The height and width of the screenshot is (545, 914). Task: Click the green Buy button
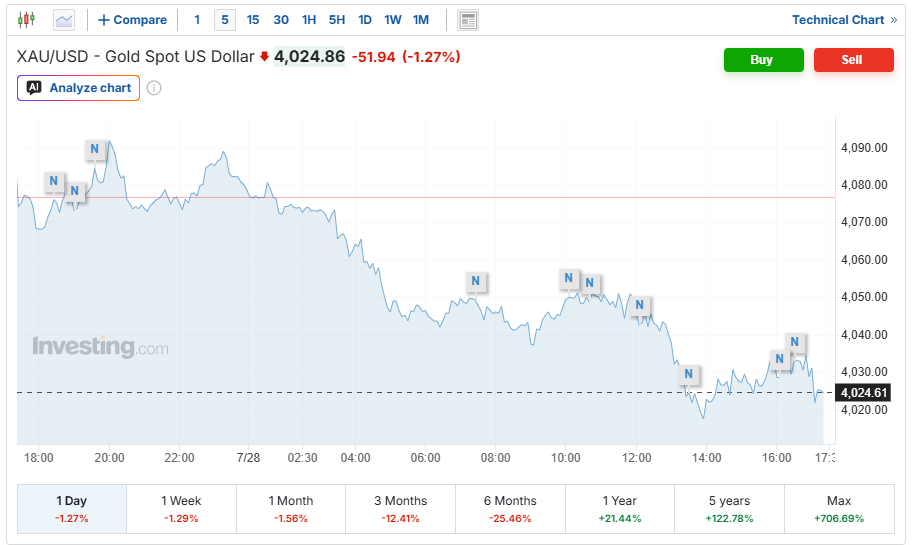[x=764, y=60]
